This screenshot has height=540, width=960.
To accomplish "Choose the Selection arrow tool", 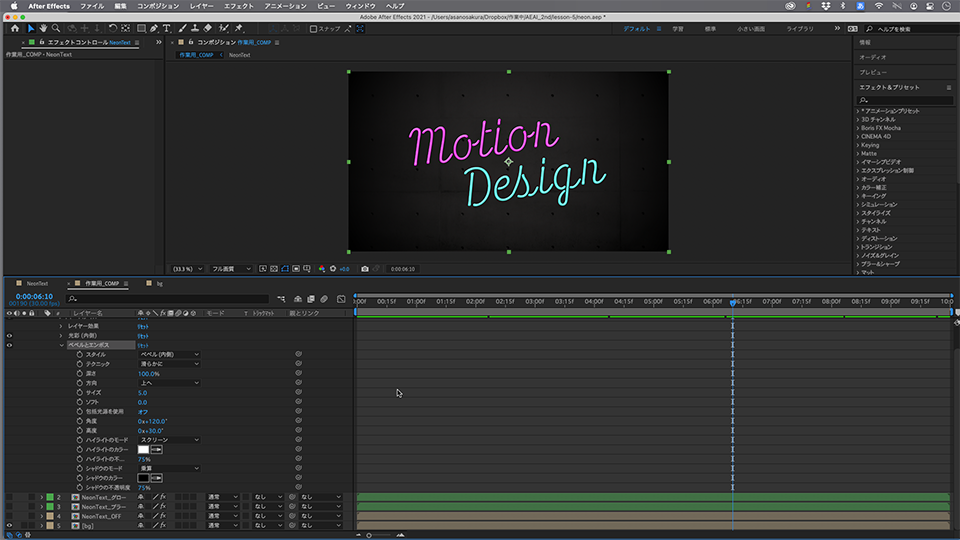I will (x=31, y=28).
